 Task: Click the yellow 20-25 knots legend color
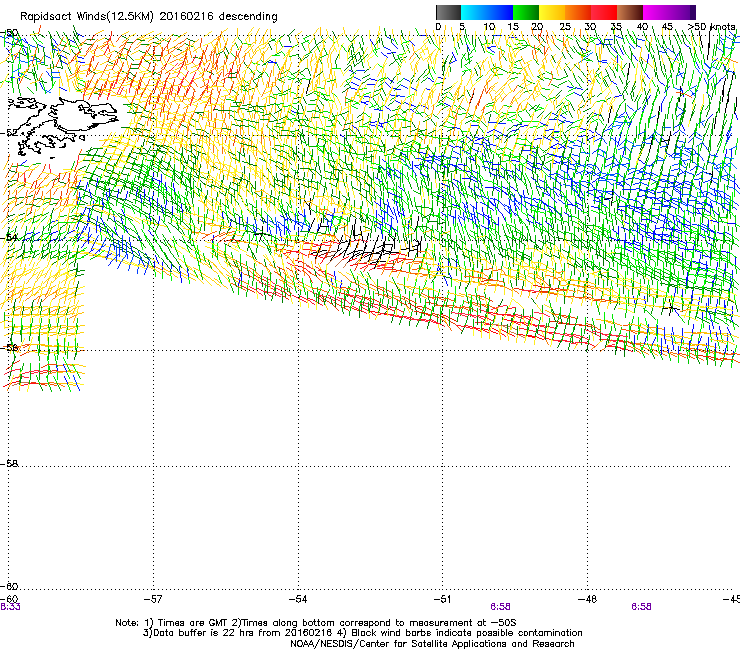552,12
